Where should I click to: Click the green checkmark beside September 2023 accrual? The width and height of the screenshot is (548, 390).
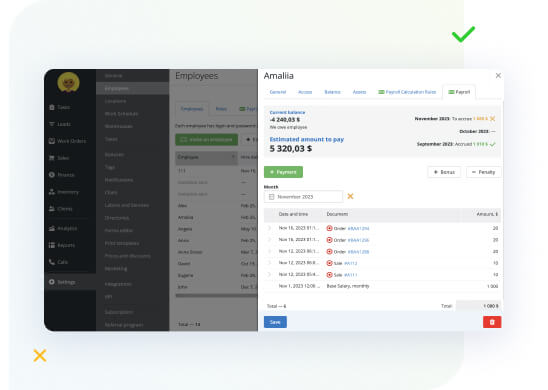[492, 144]
